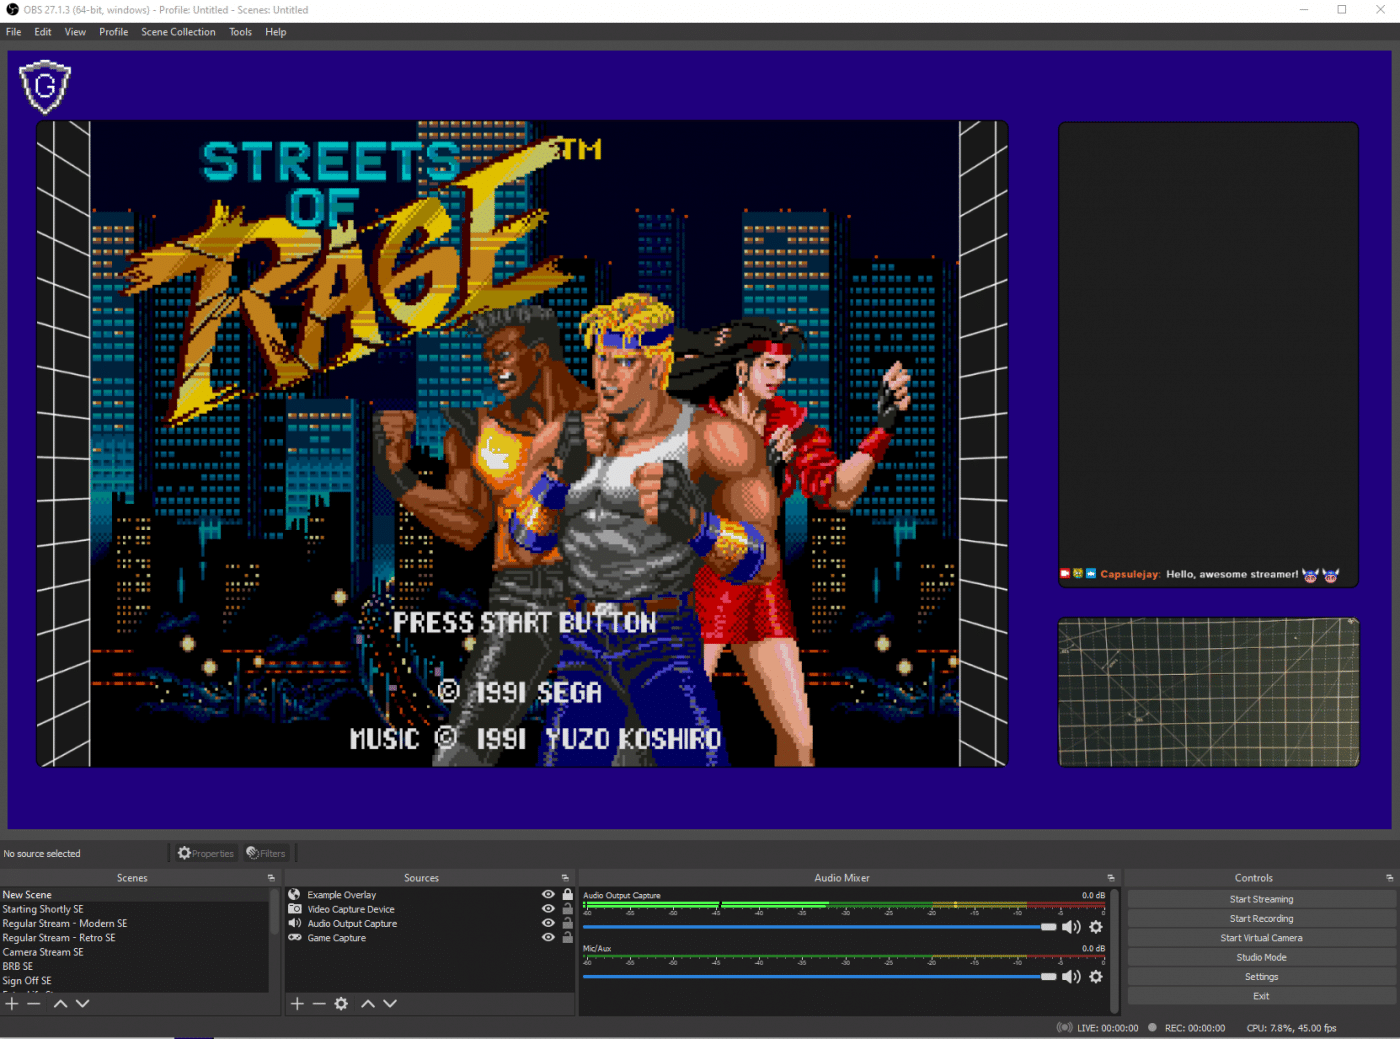Click the live broadcast status icon
The image size is (1400, 1039).
[1064, 1028]
